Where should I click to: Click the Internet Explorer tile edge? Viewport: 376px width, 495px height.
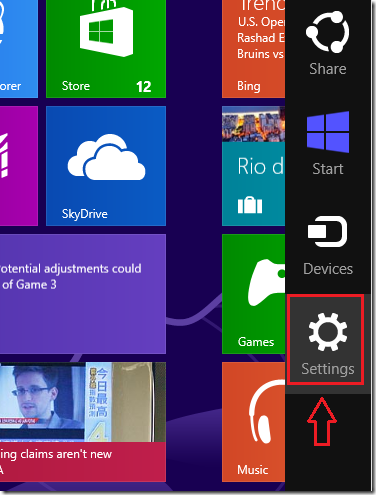[19, 49]
